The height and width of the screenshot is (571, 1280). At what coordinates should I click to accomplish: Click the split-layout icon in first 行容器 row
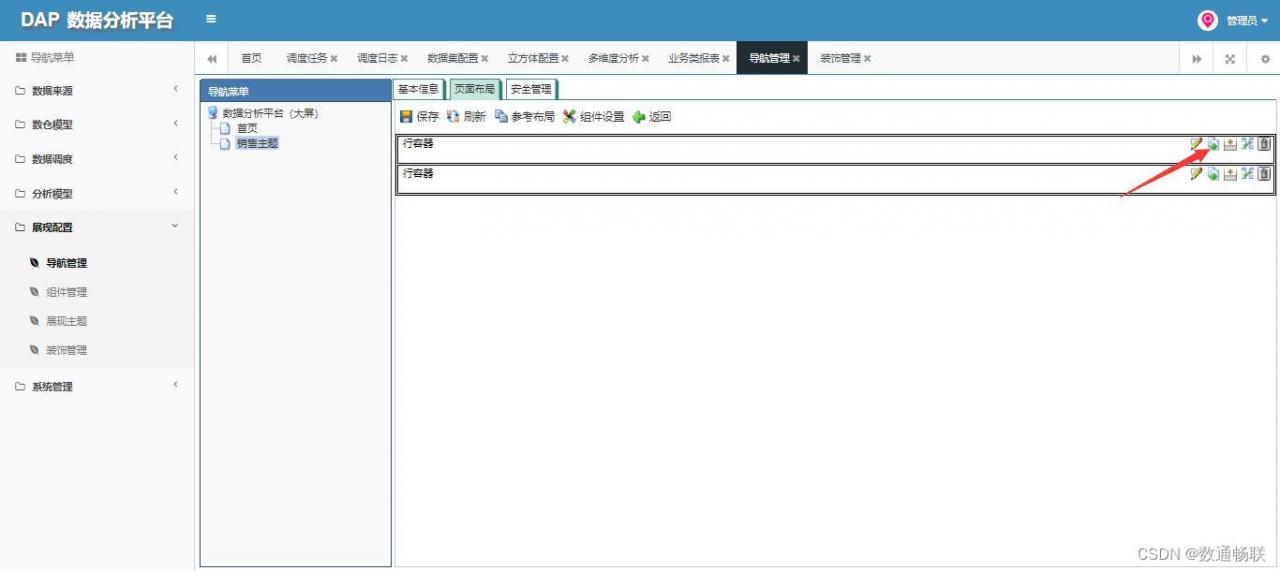click(1247, 144)
